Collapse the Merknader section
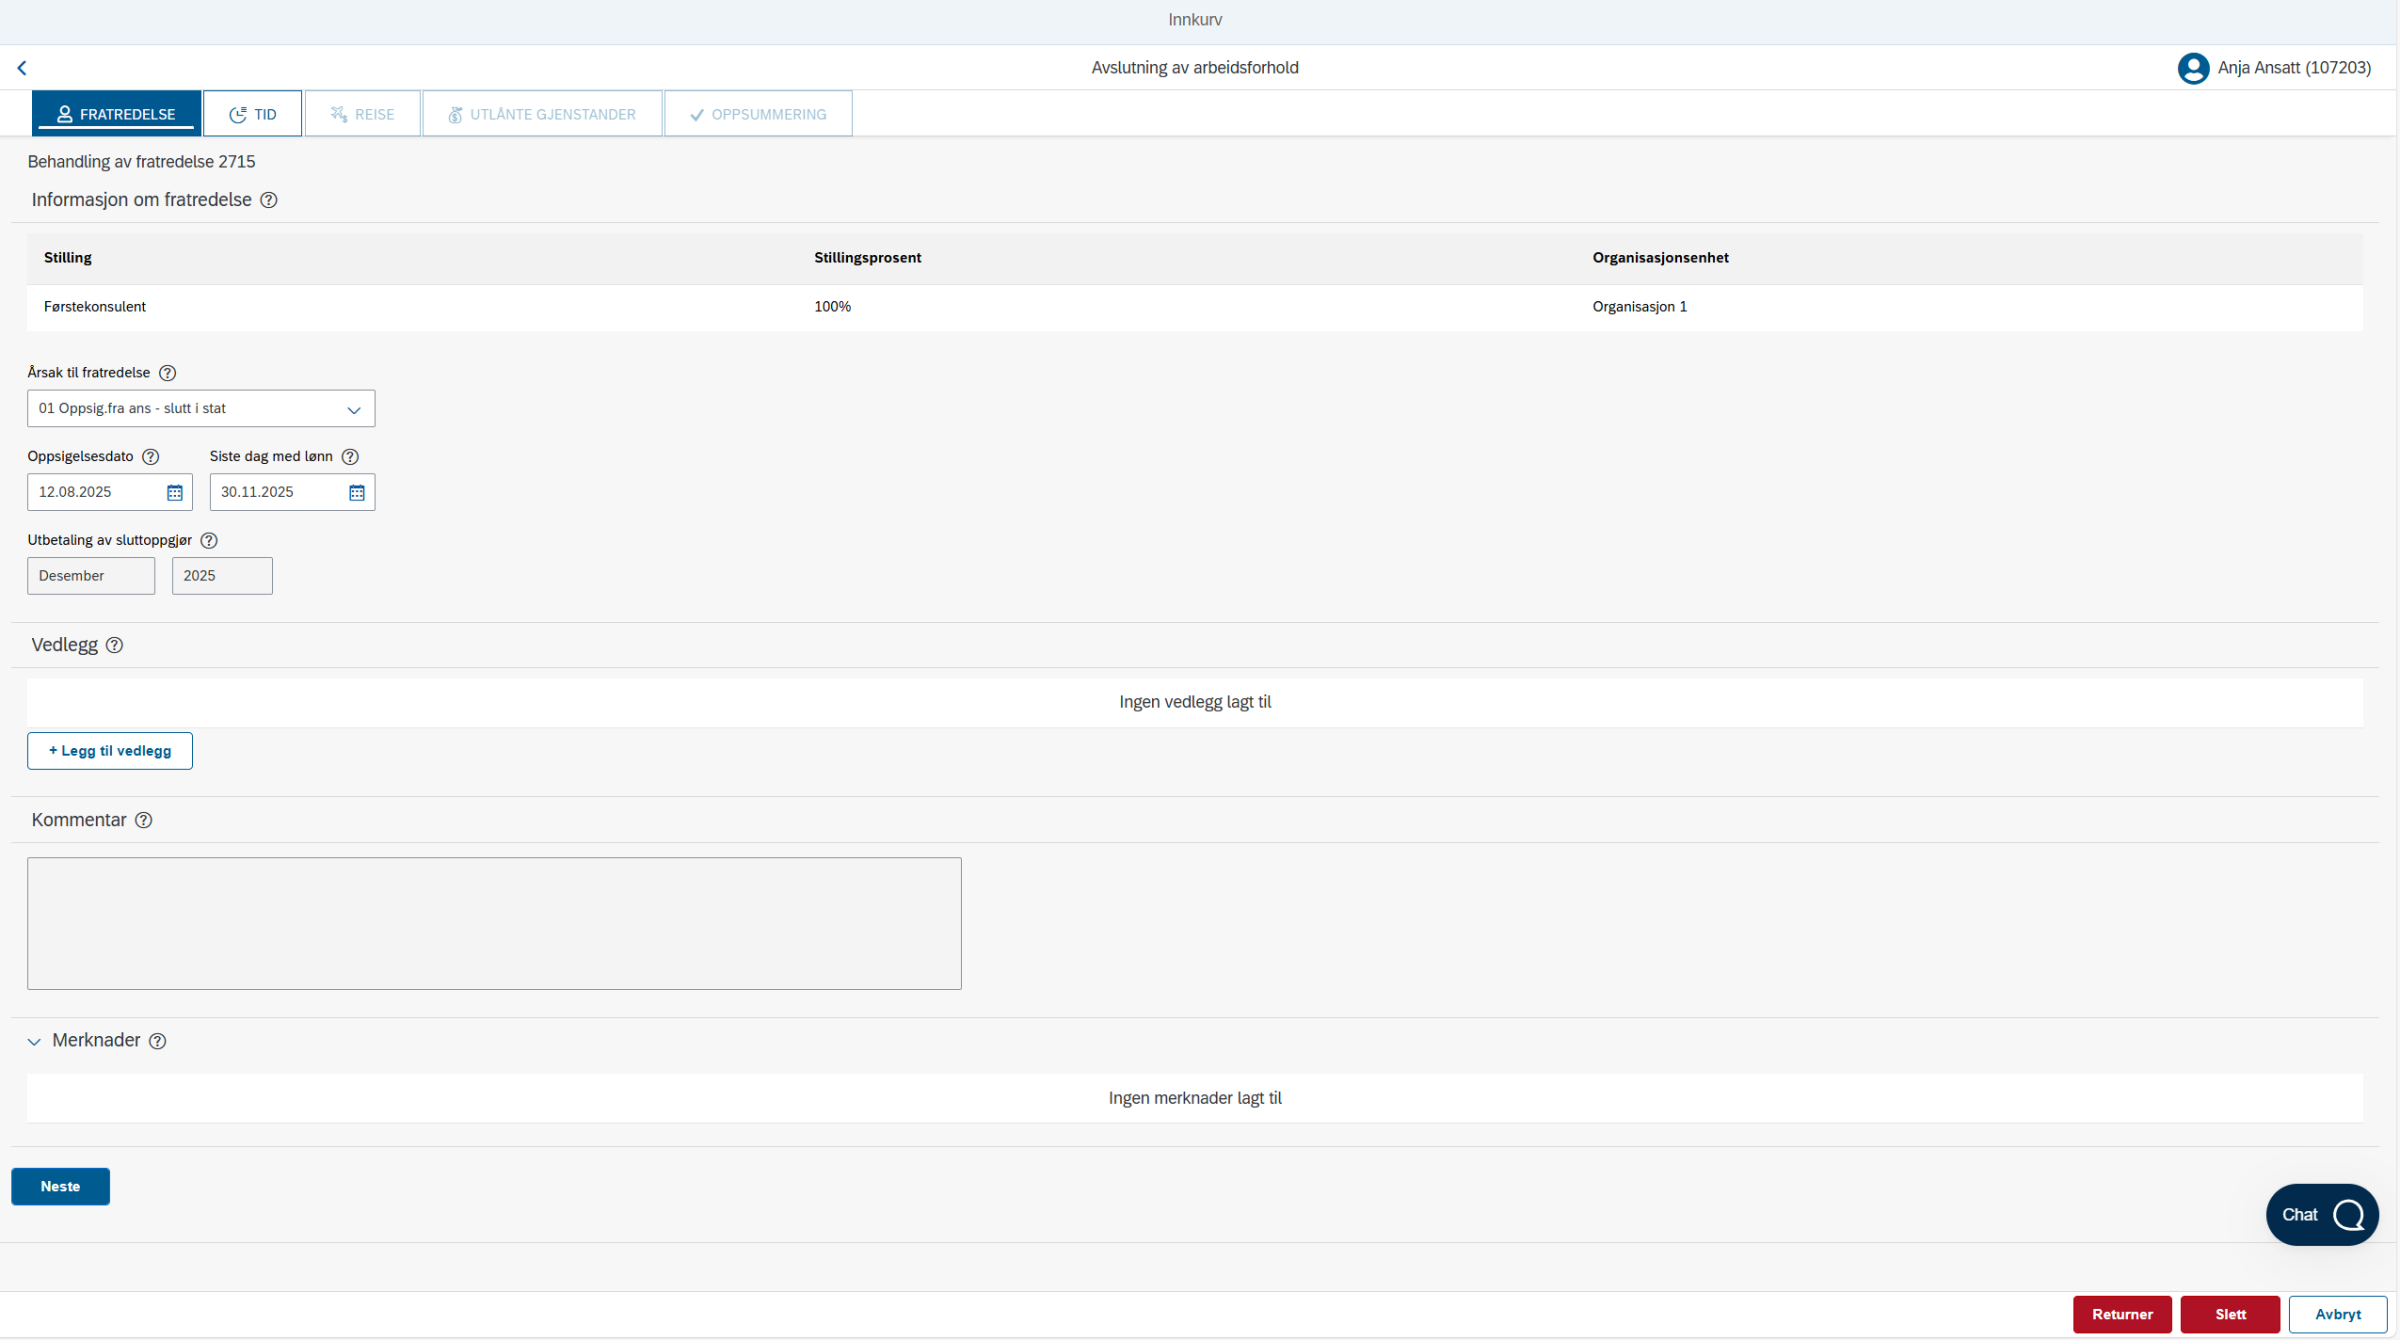 pyautogui.click(x=34, y=1042)
